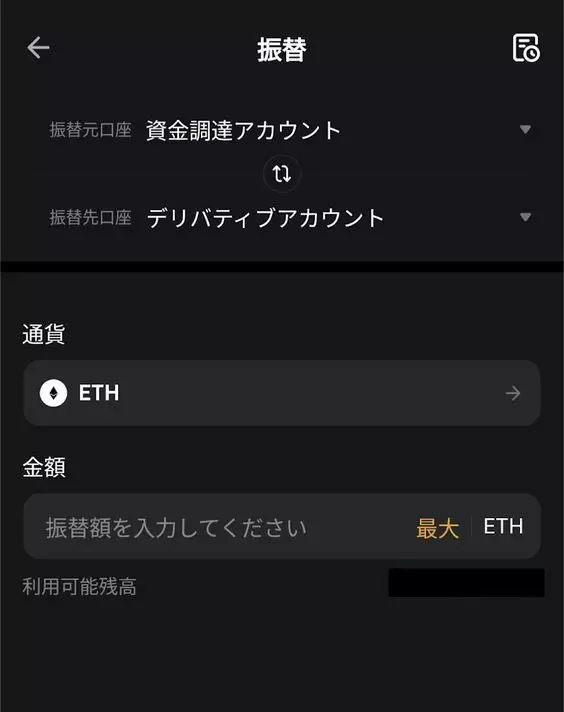Screen dimensions: 564x712
Task: Click the 振替 page title
Action: (282, 49)
